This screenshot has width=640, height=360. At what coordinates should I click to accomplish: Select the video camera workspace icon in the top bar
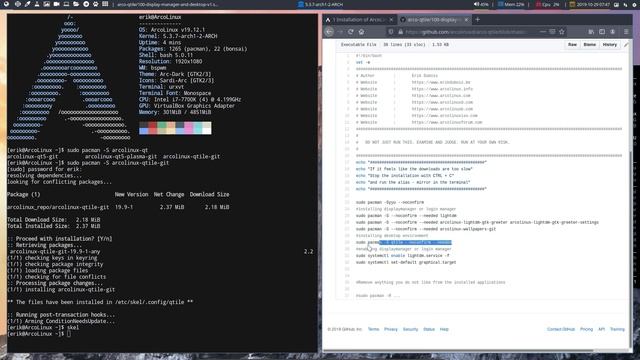click(x=56, y=4)
